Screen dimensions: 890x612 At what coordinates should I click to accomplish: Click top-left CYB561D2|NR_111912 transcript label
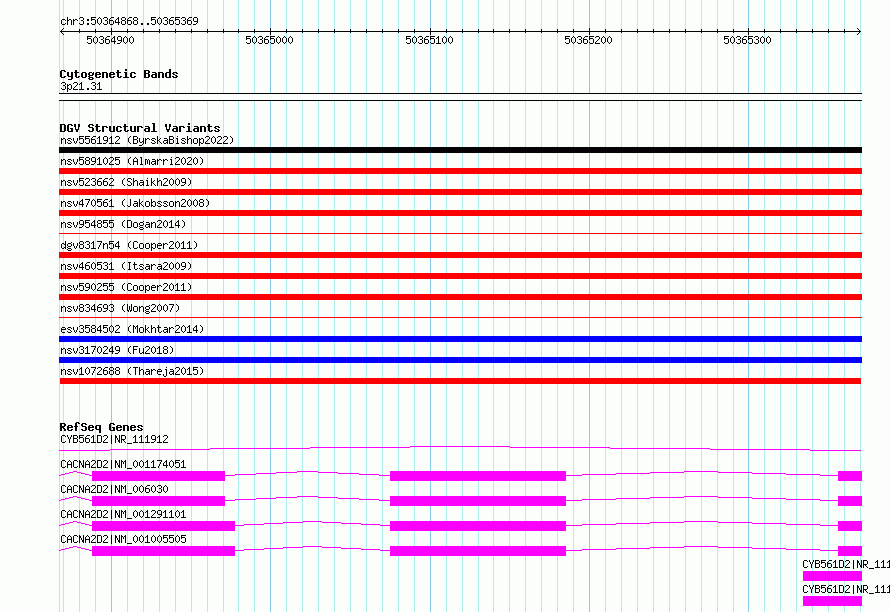tap(114, 439)
